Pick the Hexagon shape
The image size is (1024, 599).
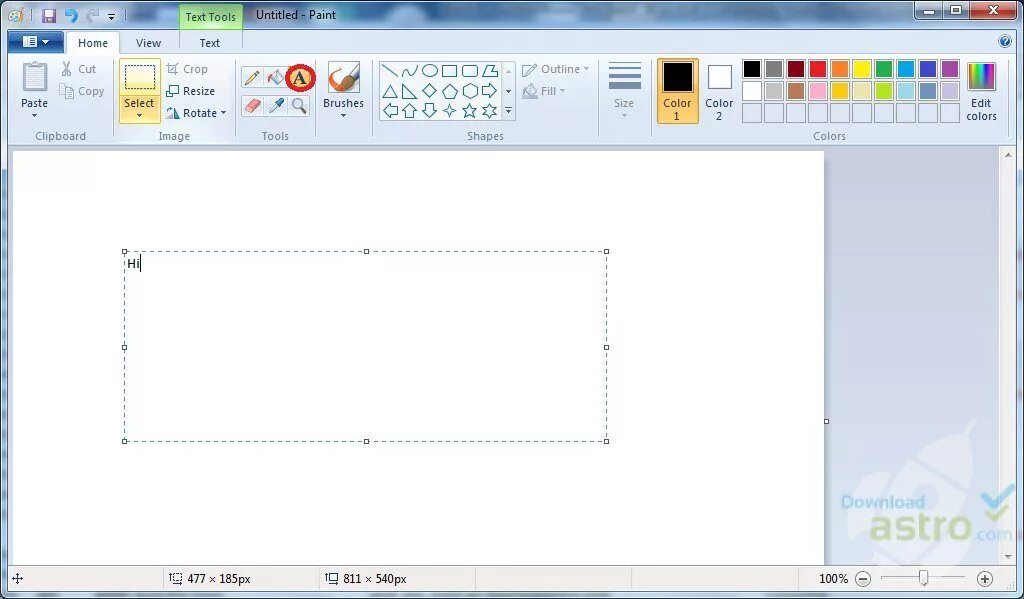(x=470, y=91)
